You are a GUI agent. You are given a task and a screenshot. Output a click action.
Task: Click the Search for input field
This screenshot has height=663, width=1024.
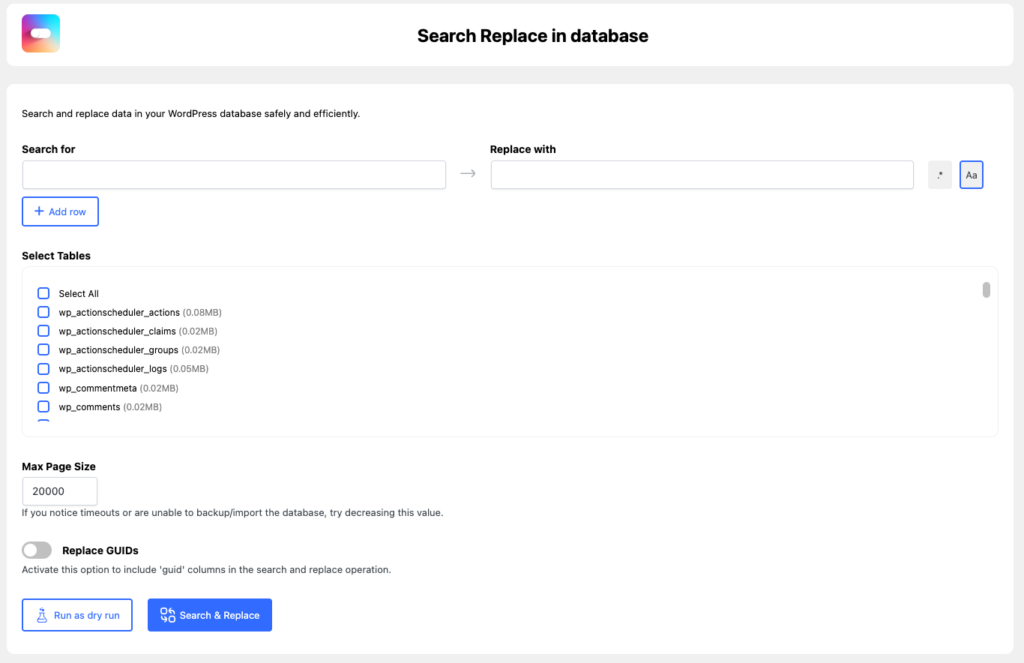[233, 175]
